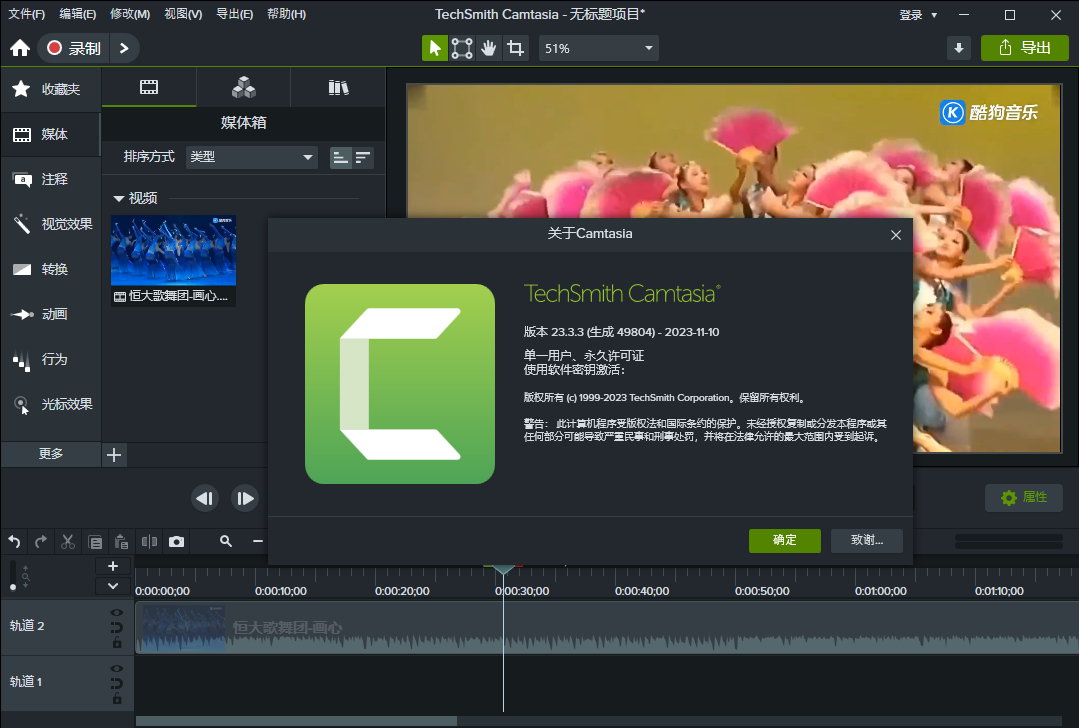Image resolution: width=1079 pixels, height=728 pixels.
Task: Split the clip at playhead
Action: pyautogui.click(x=149, y=542)
